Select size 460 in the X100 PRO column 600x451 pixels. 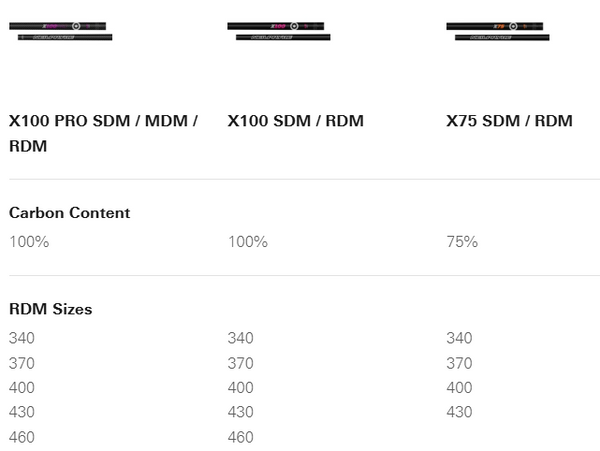coord(21,437)
